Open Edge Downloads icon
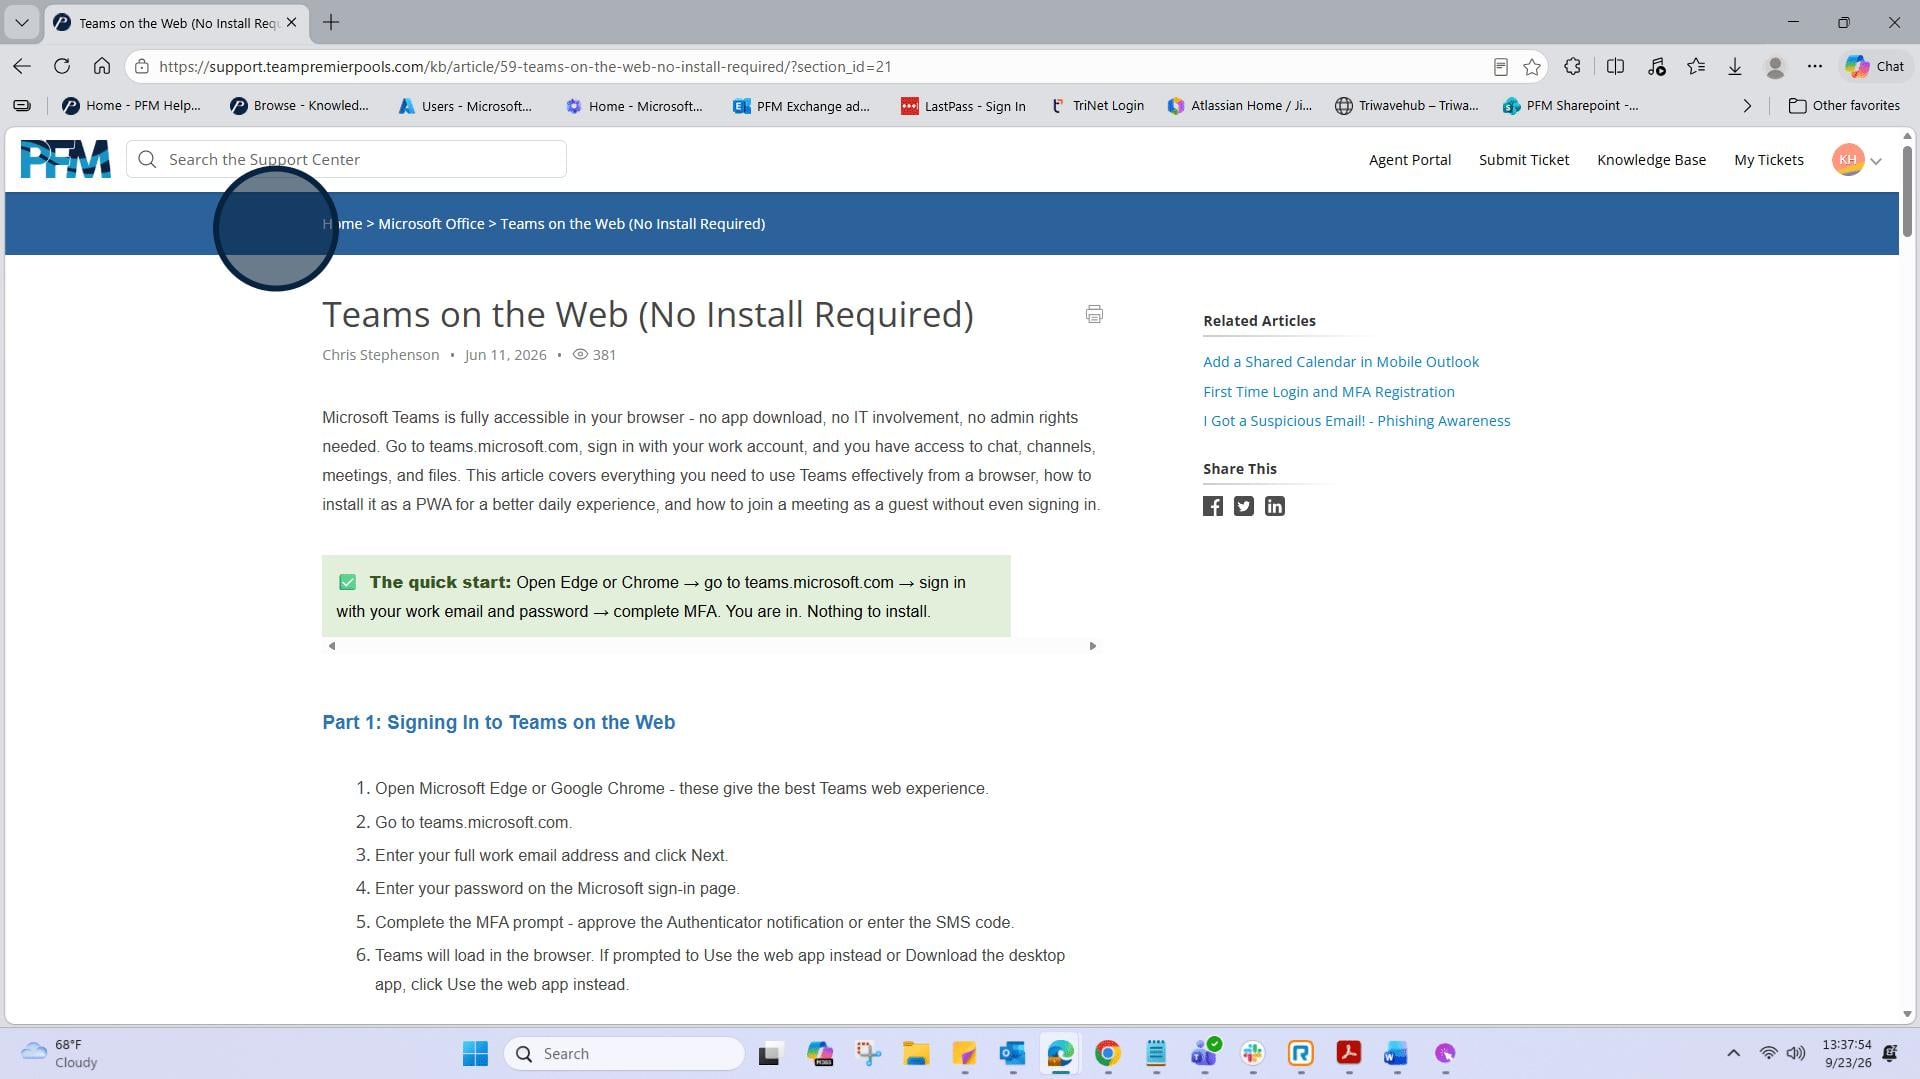The image size is (1920, 1079). [x=1735, y=67]
